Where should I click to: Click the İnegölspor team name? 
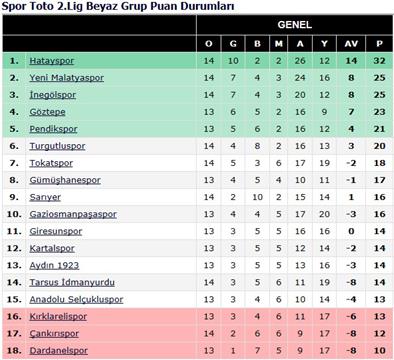53,95
